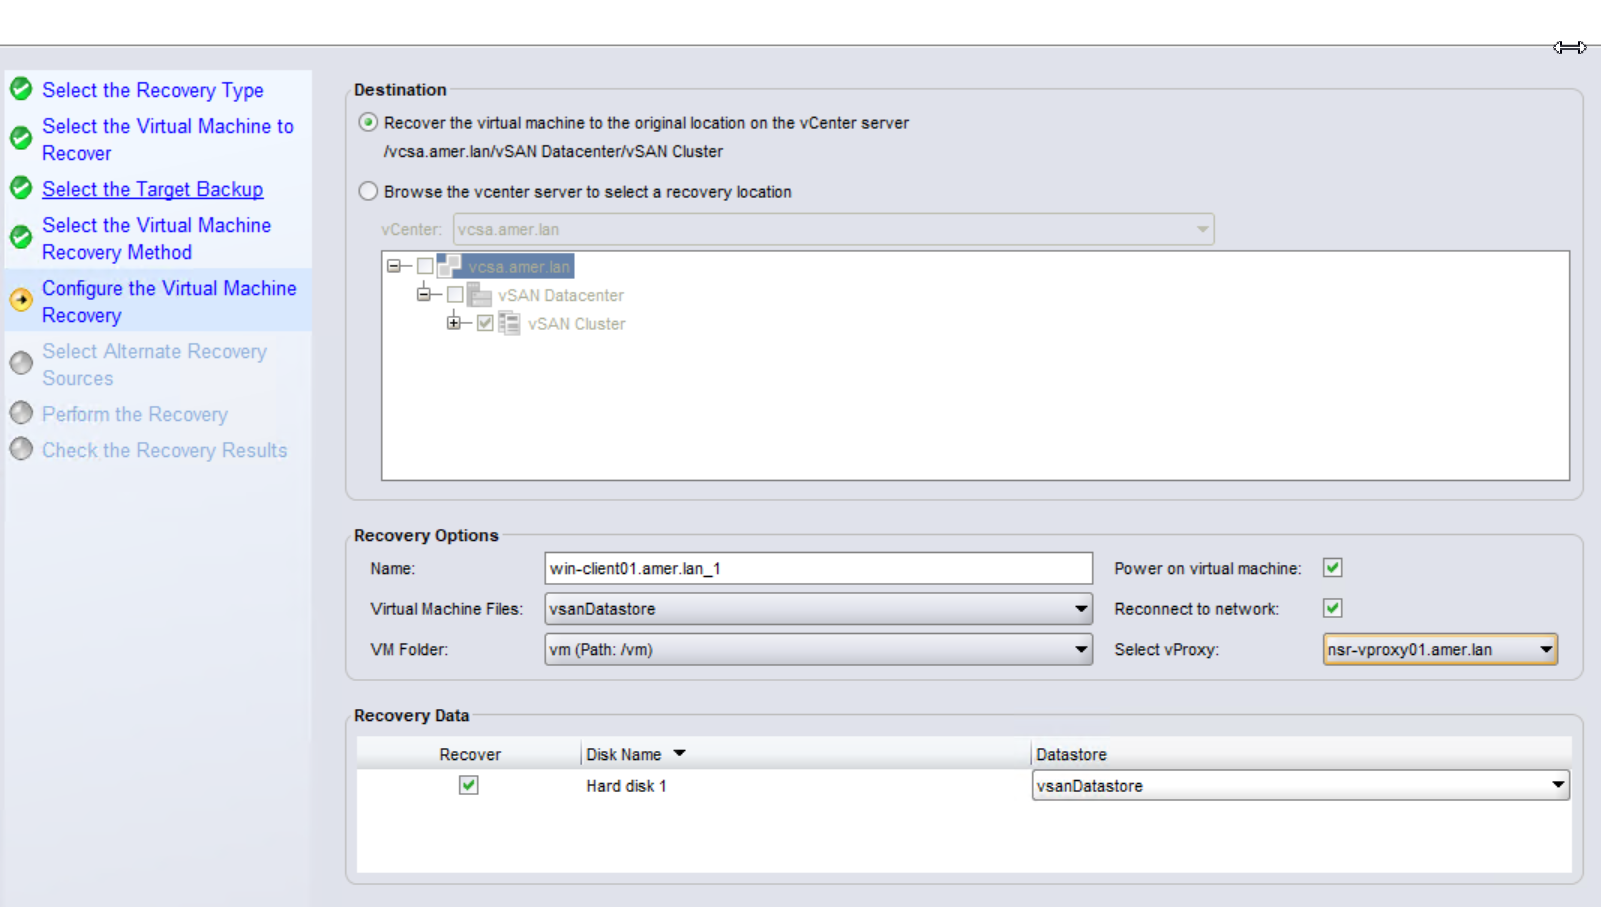Click inside the Name input field
This screenshot has width=1601, height=907.
click(x=818, y=568)
